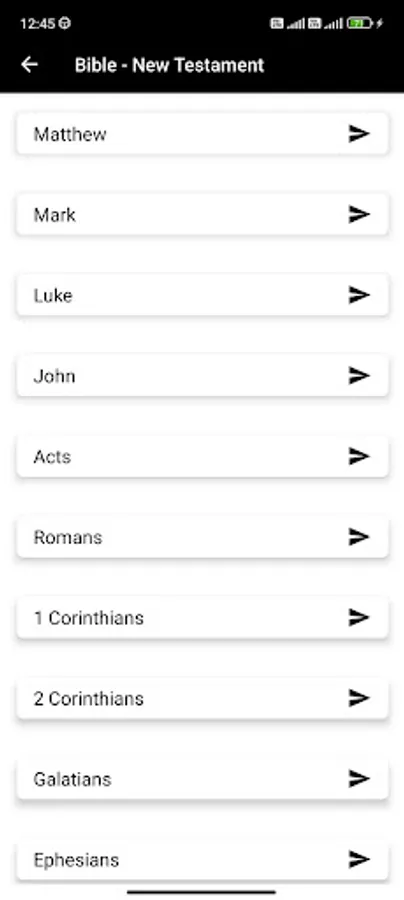
Task: Open the Galatians book entry
Action: 203,779
